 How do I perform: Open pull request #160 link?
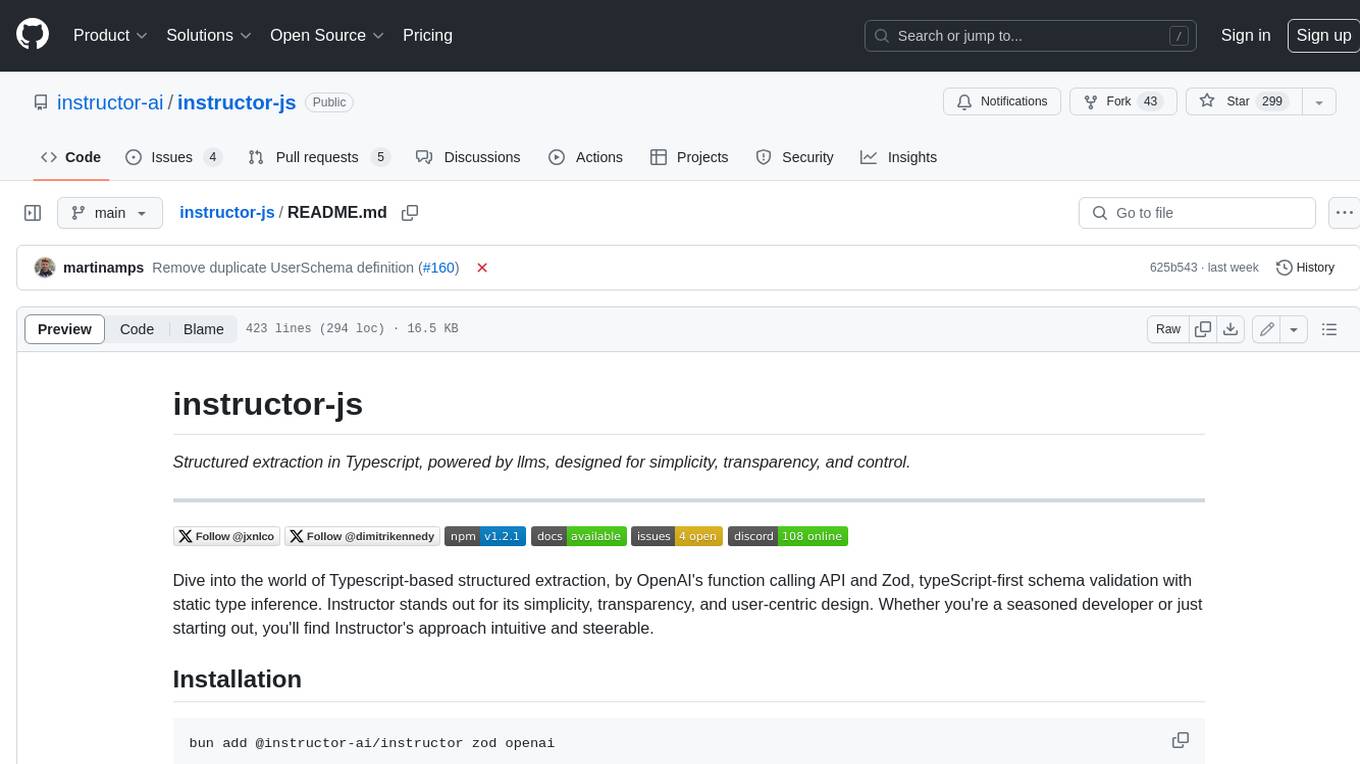point(439,268)
